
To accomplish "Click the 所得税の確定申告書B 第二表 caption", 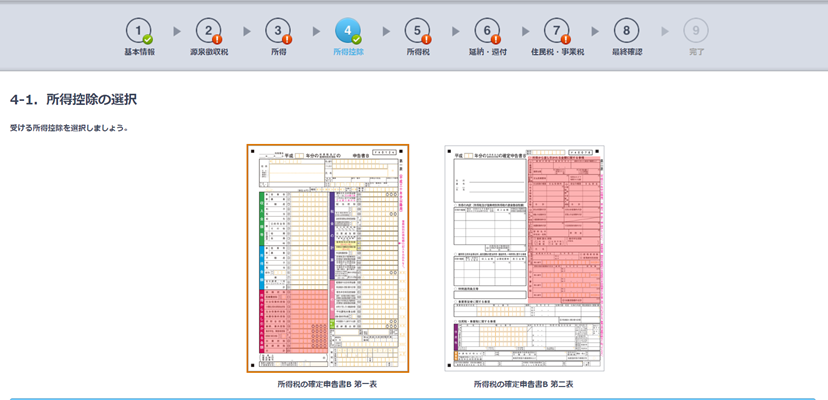I will tap(524, 384).
